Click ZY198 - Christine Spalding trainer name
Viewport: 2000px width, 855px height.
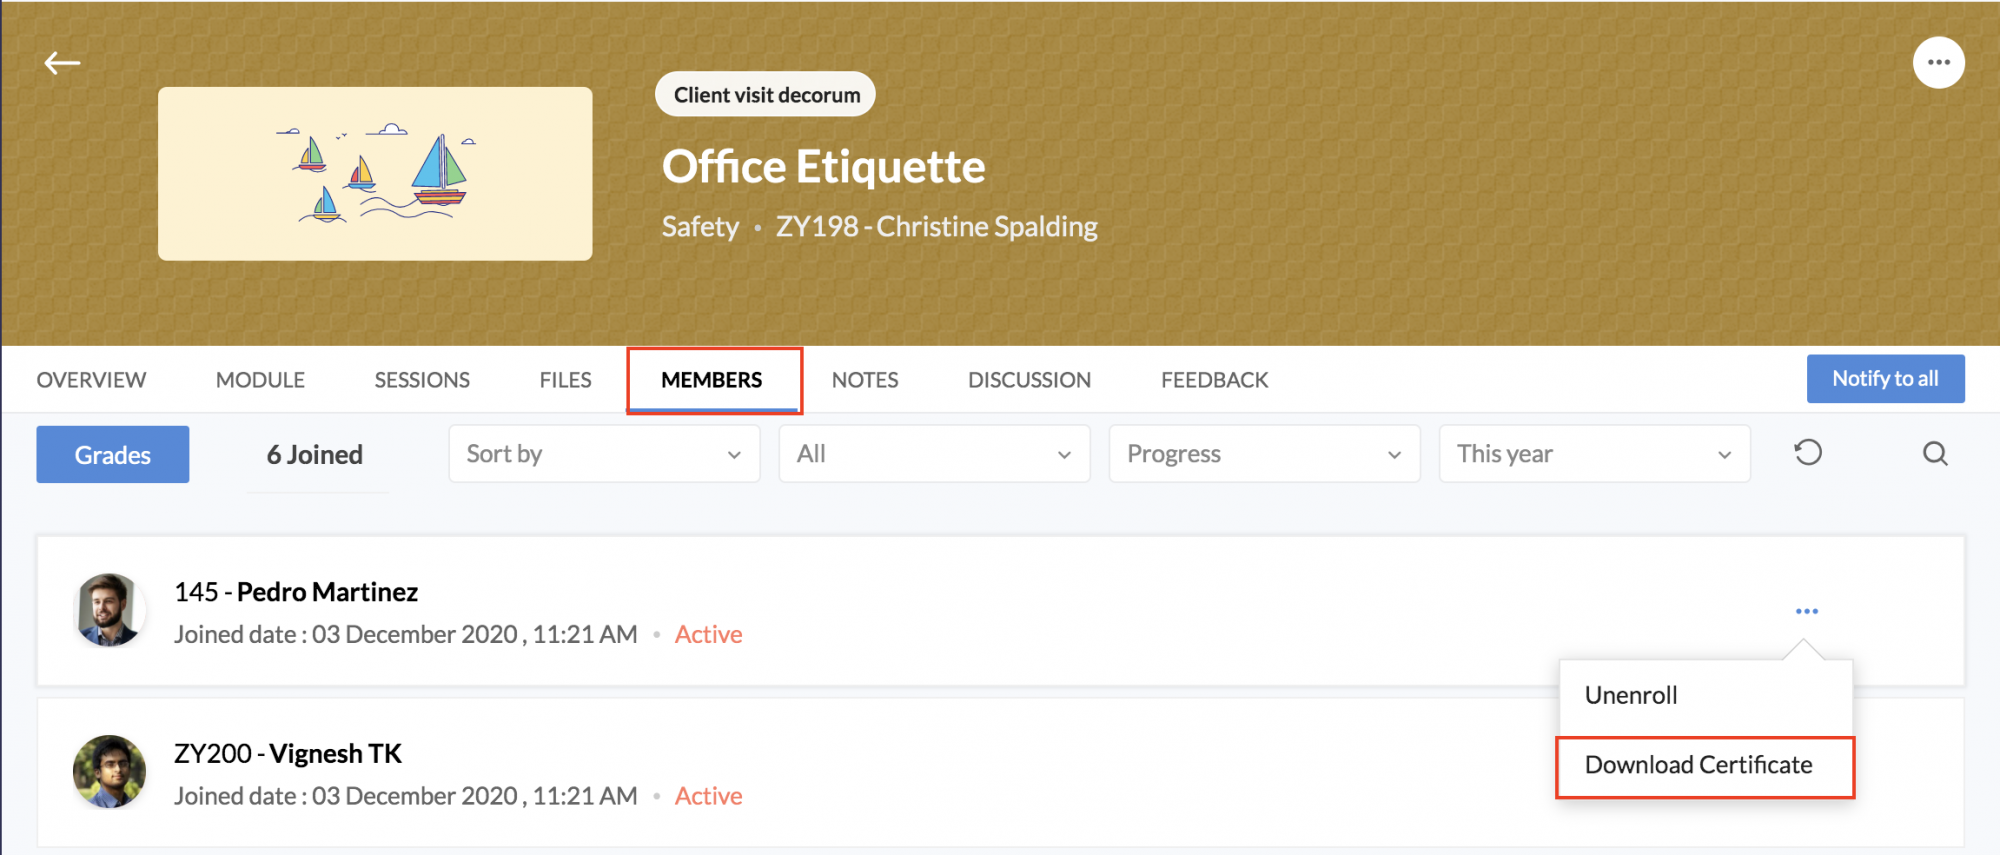pos(936,227)
